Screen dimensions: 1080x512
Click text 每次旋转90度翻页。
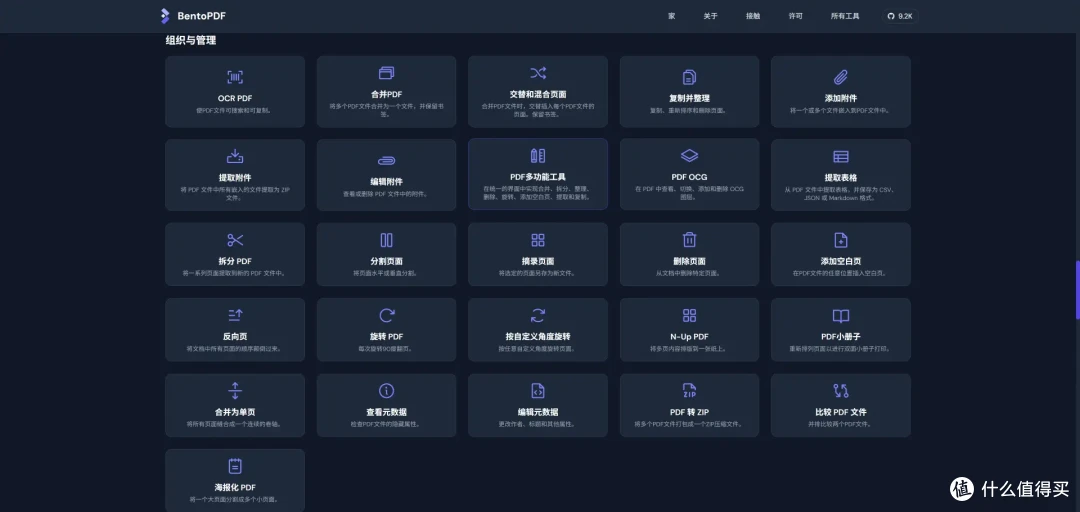pyautogui.click(x=386, y=349)
